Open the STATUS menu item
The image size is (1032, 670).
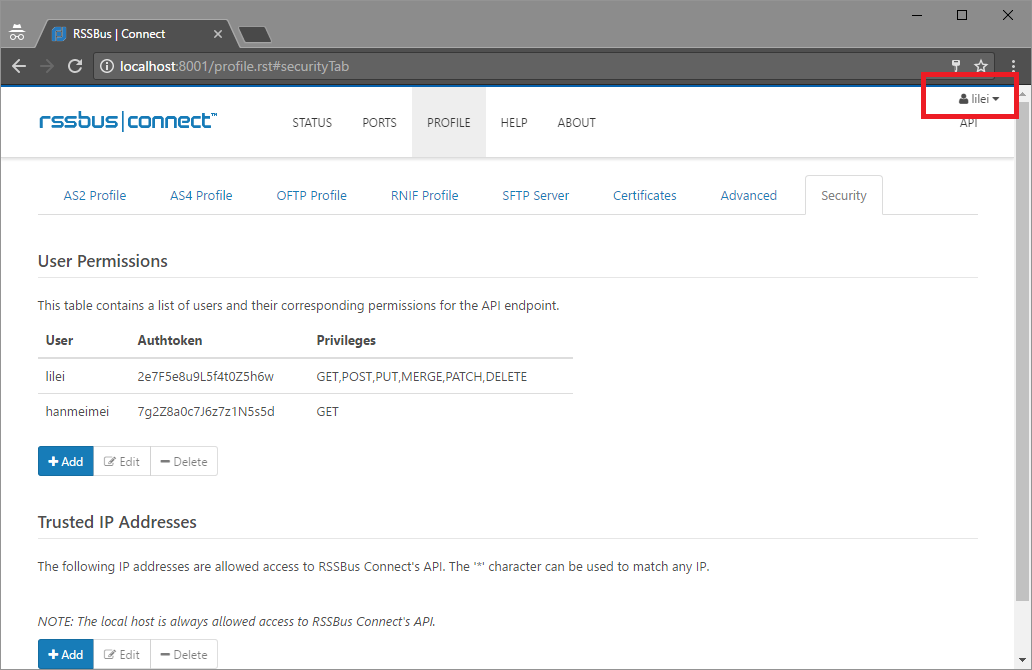click(x=312, y=123)
